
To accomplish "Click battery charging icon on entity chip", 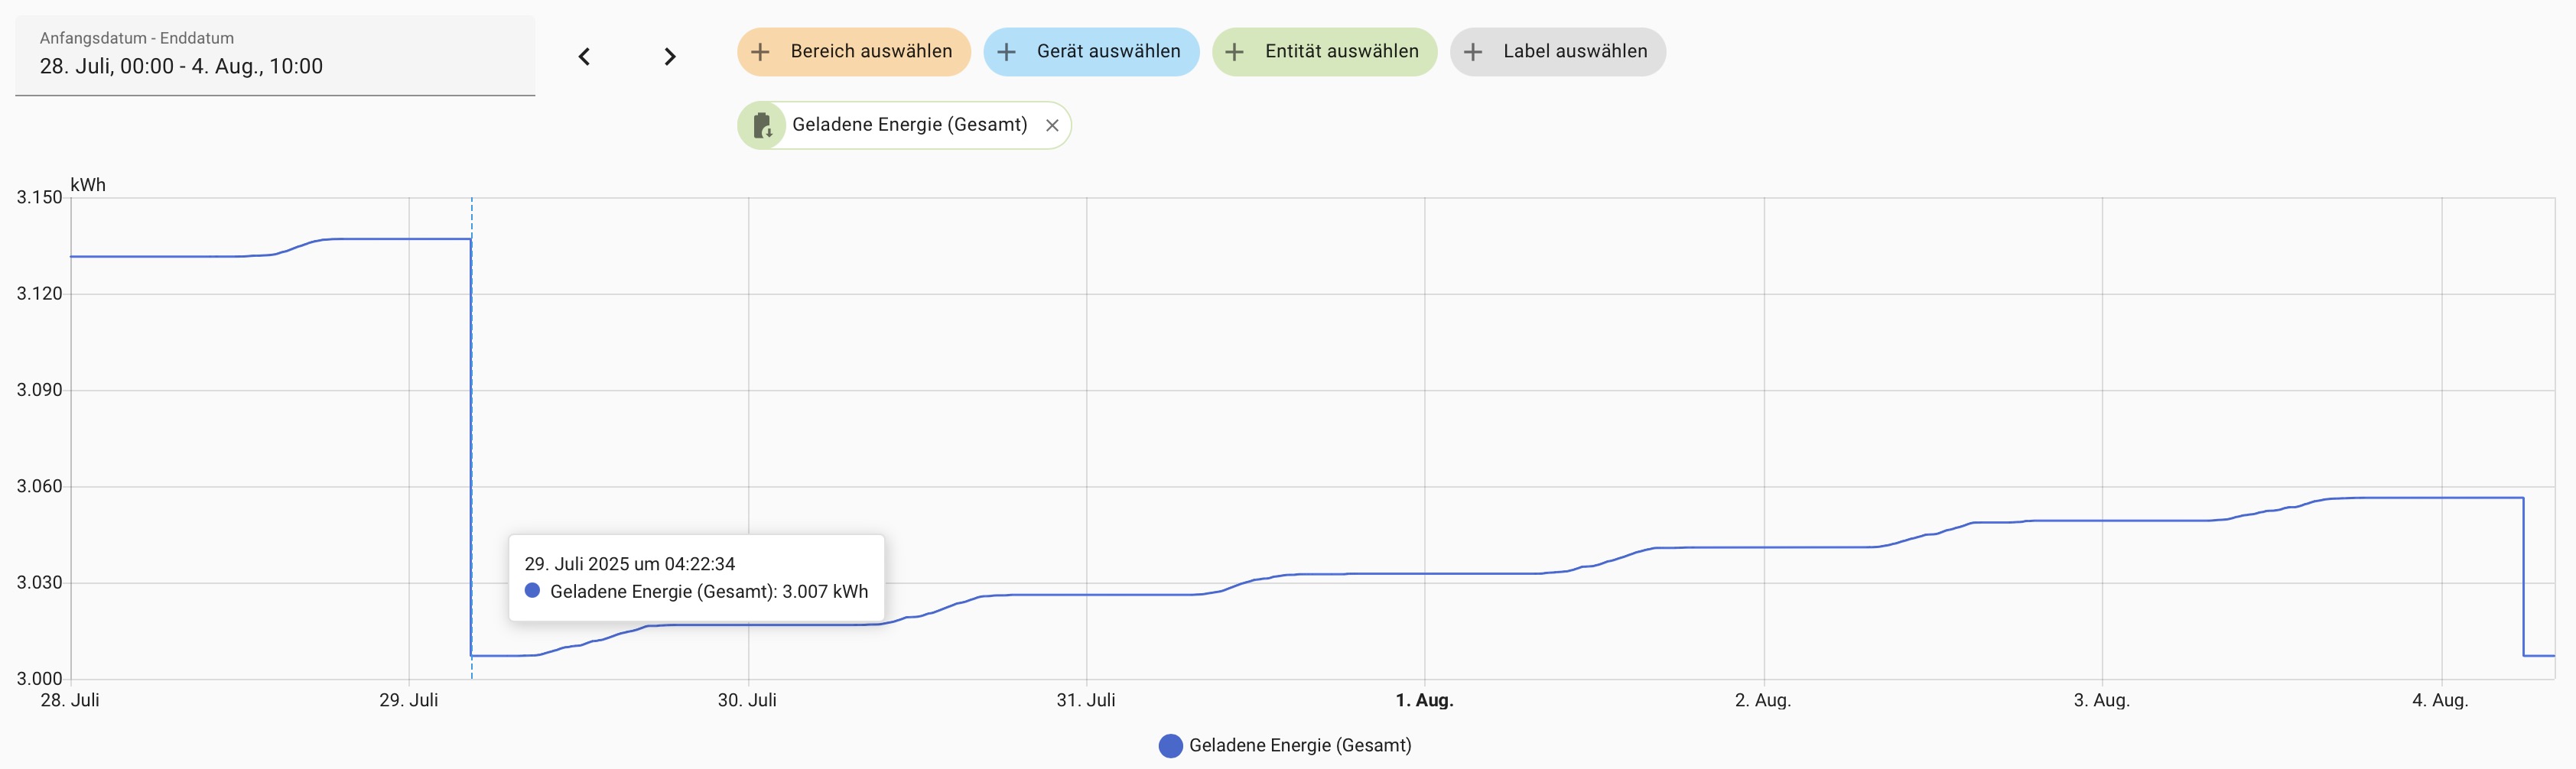I will [x=763, y=125].
